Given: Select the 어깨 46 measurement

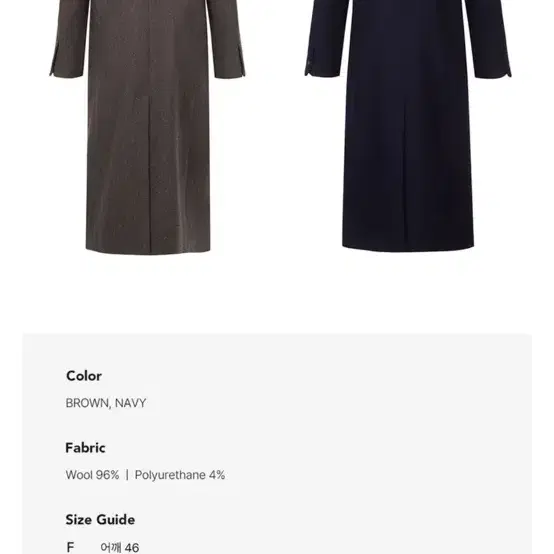Looking at the screenshot, I should tap(120, 548).
